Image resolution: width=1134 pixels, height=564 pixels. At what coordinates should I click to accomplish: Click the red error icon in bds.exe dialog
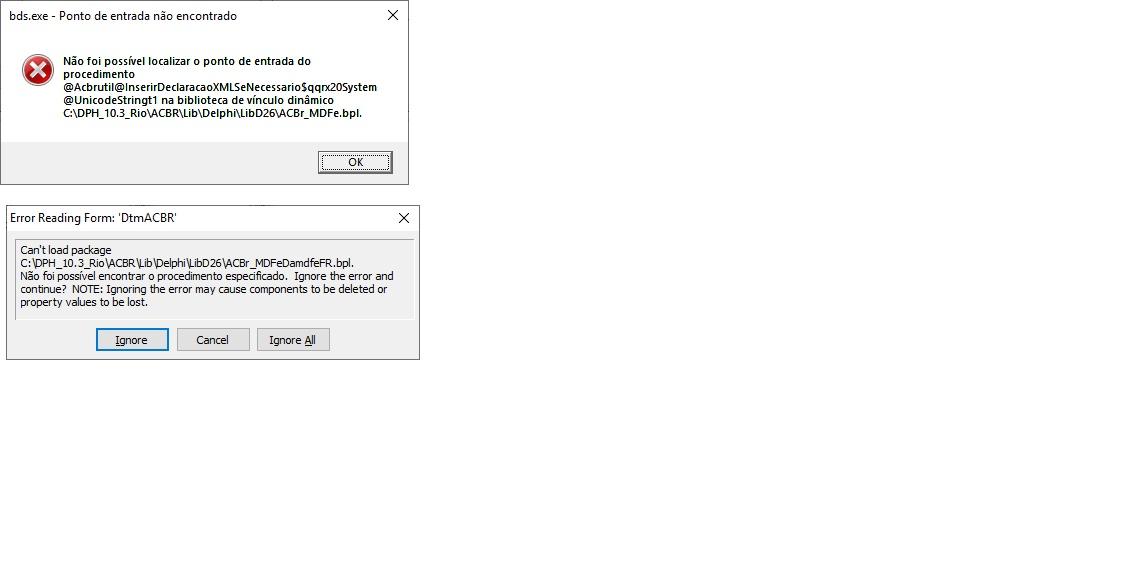(38, 70)
